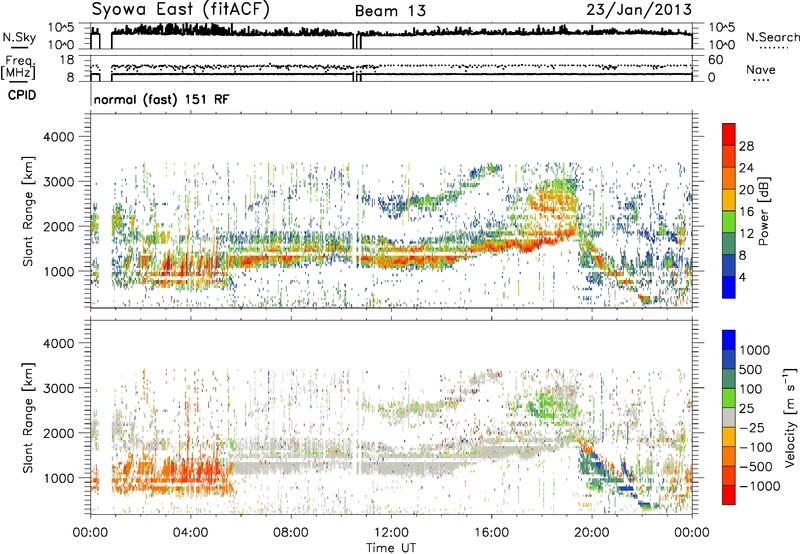
Task: Click the "Velocity [m s-1]" colorbar title
Action: coord(790,417)
